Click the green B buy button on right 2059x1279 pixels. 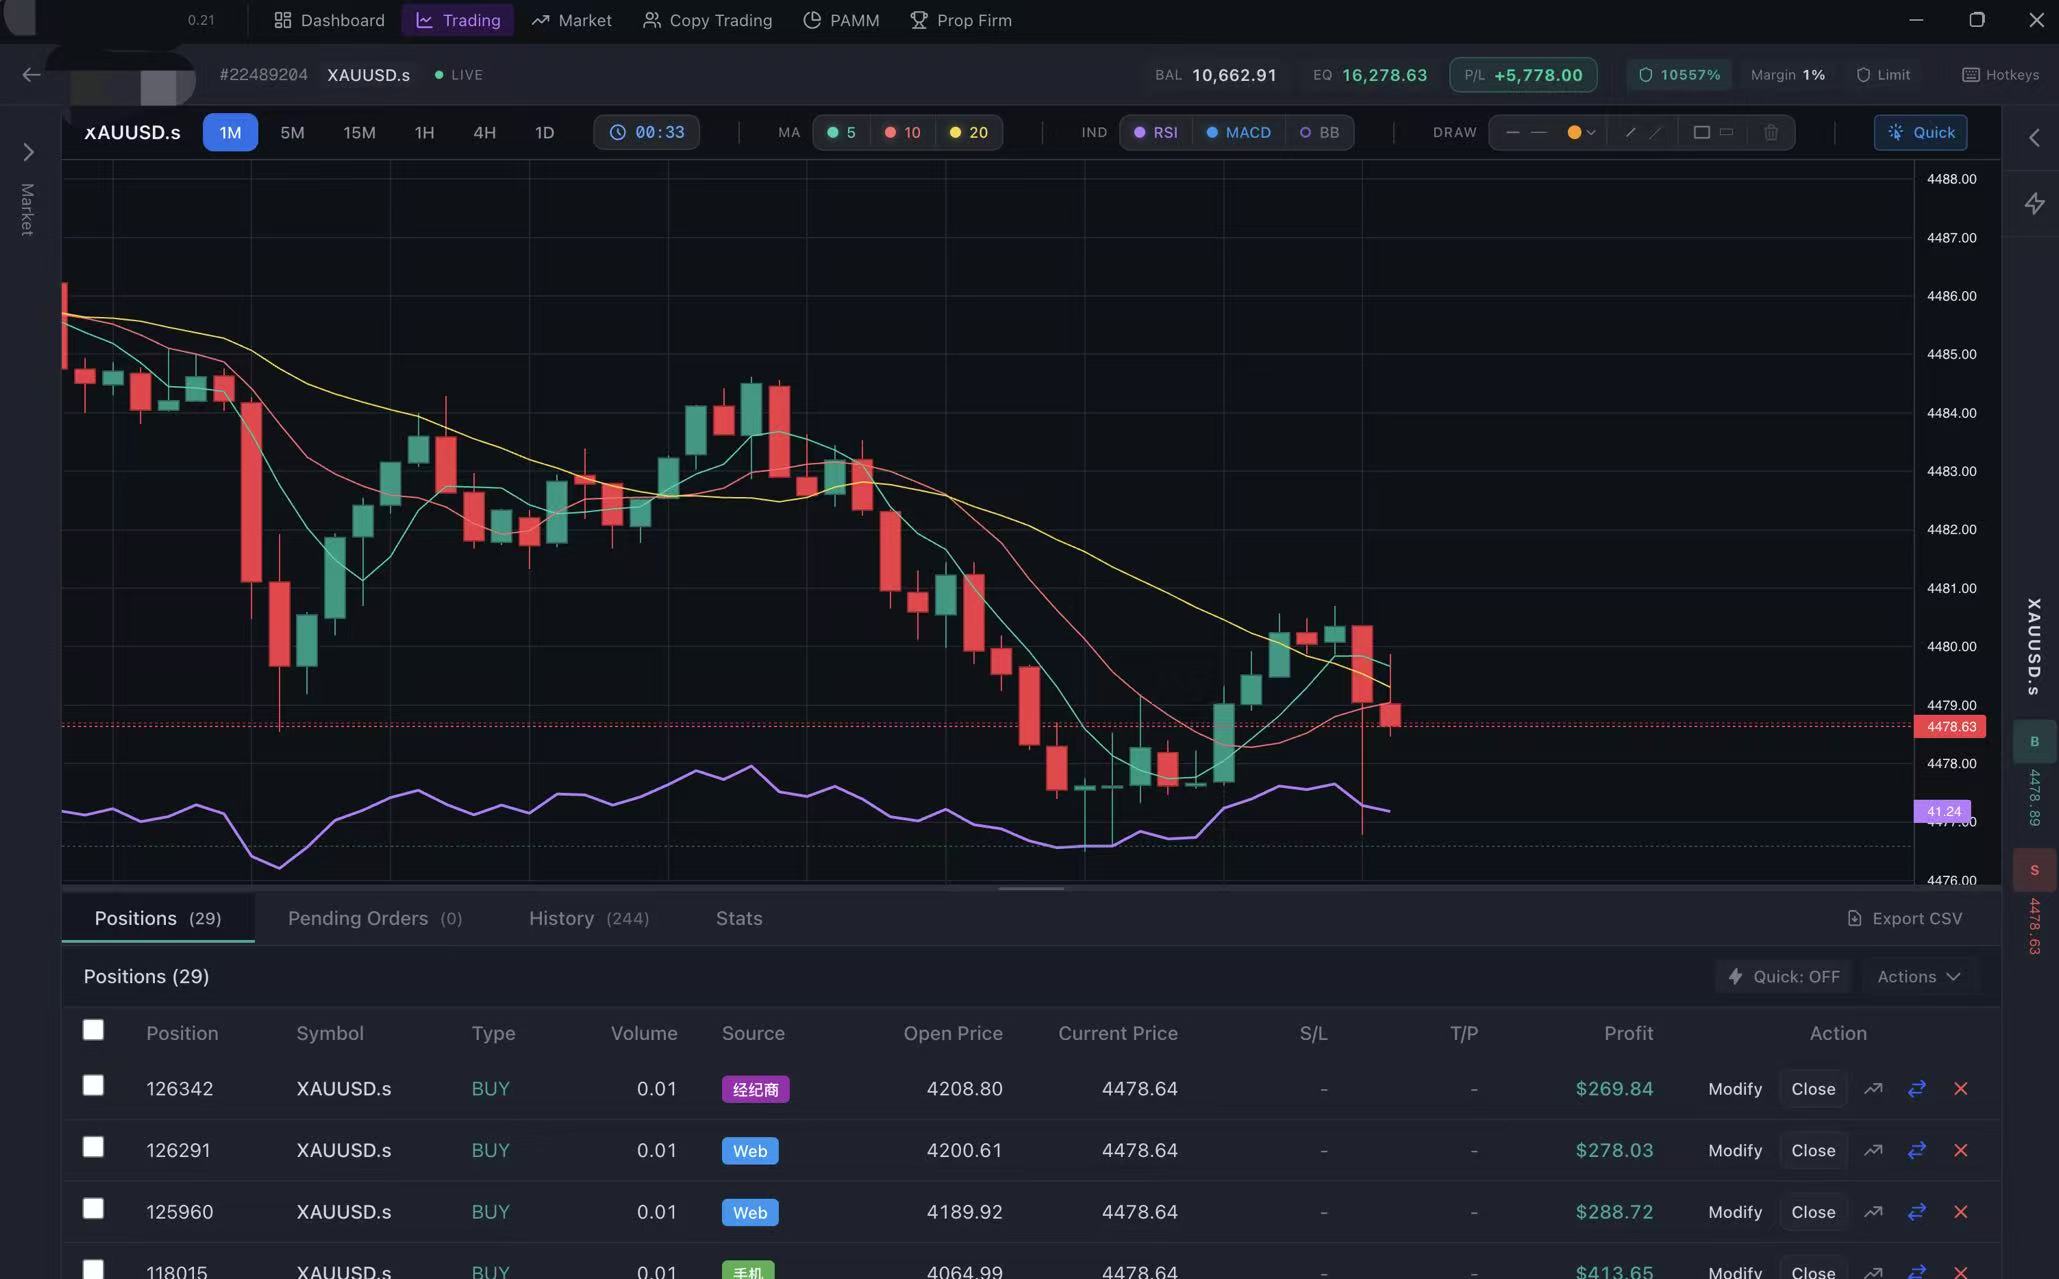(2034, 742)
